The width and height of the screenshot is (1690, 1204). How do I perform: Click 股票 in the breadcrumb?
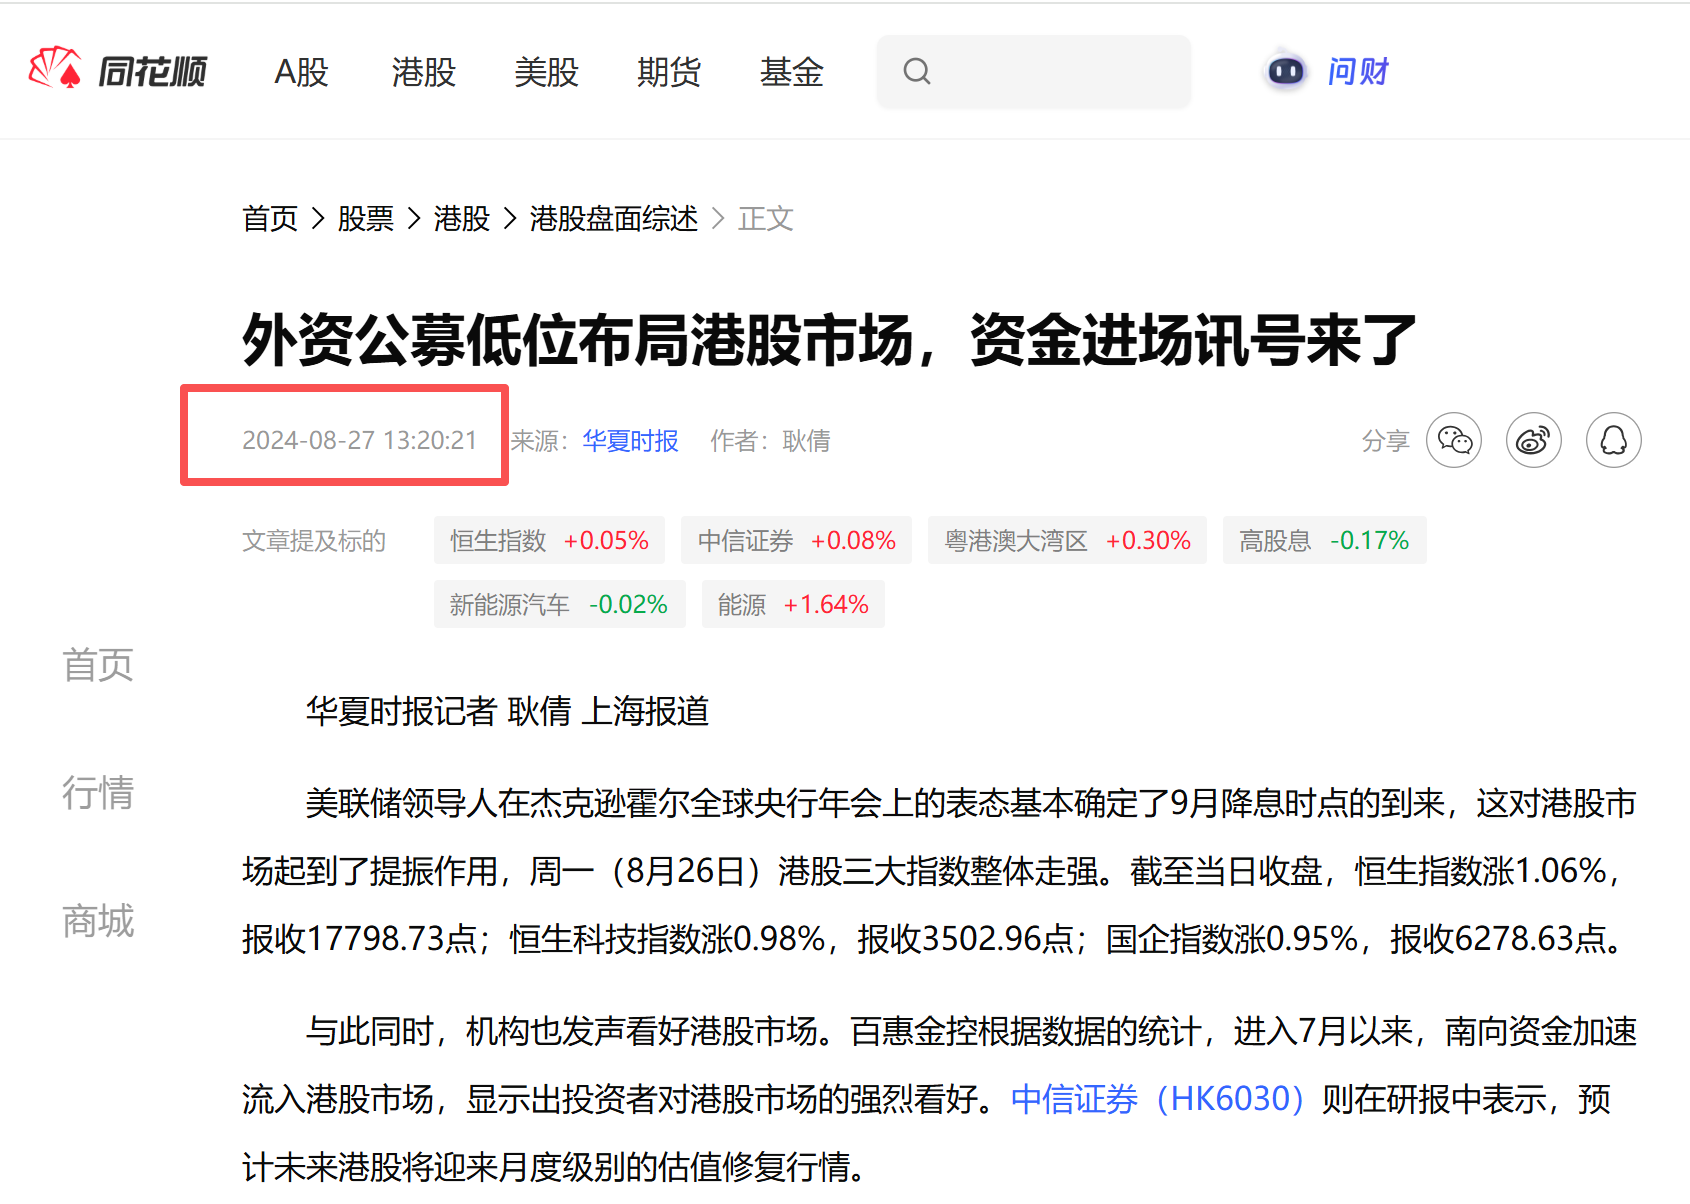point(366,218)
